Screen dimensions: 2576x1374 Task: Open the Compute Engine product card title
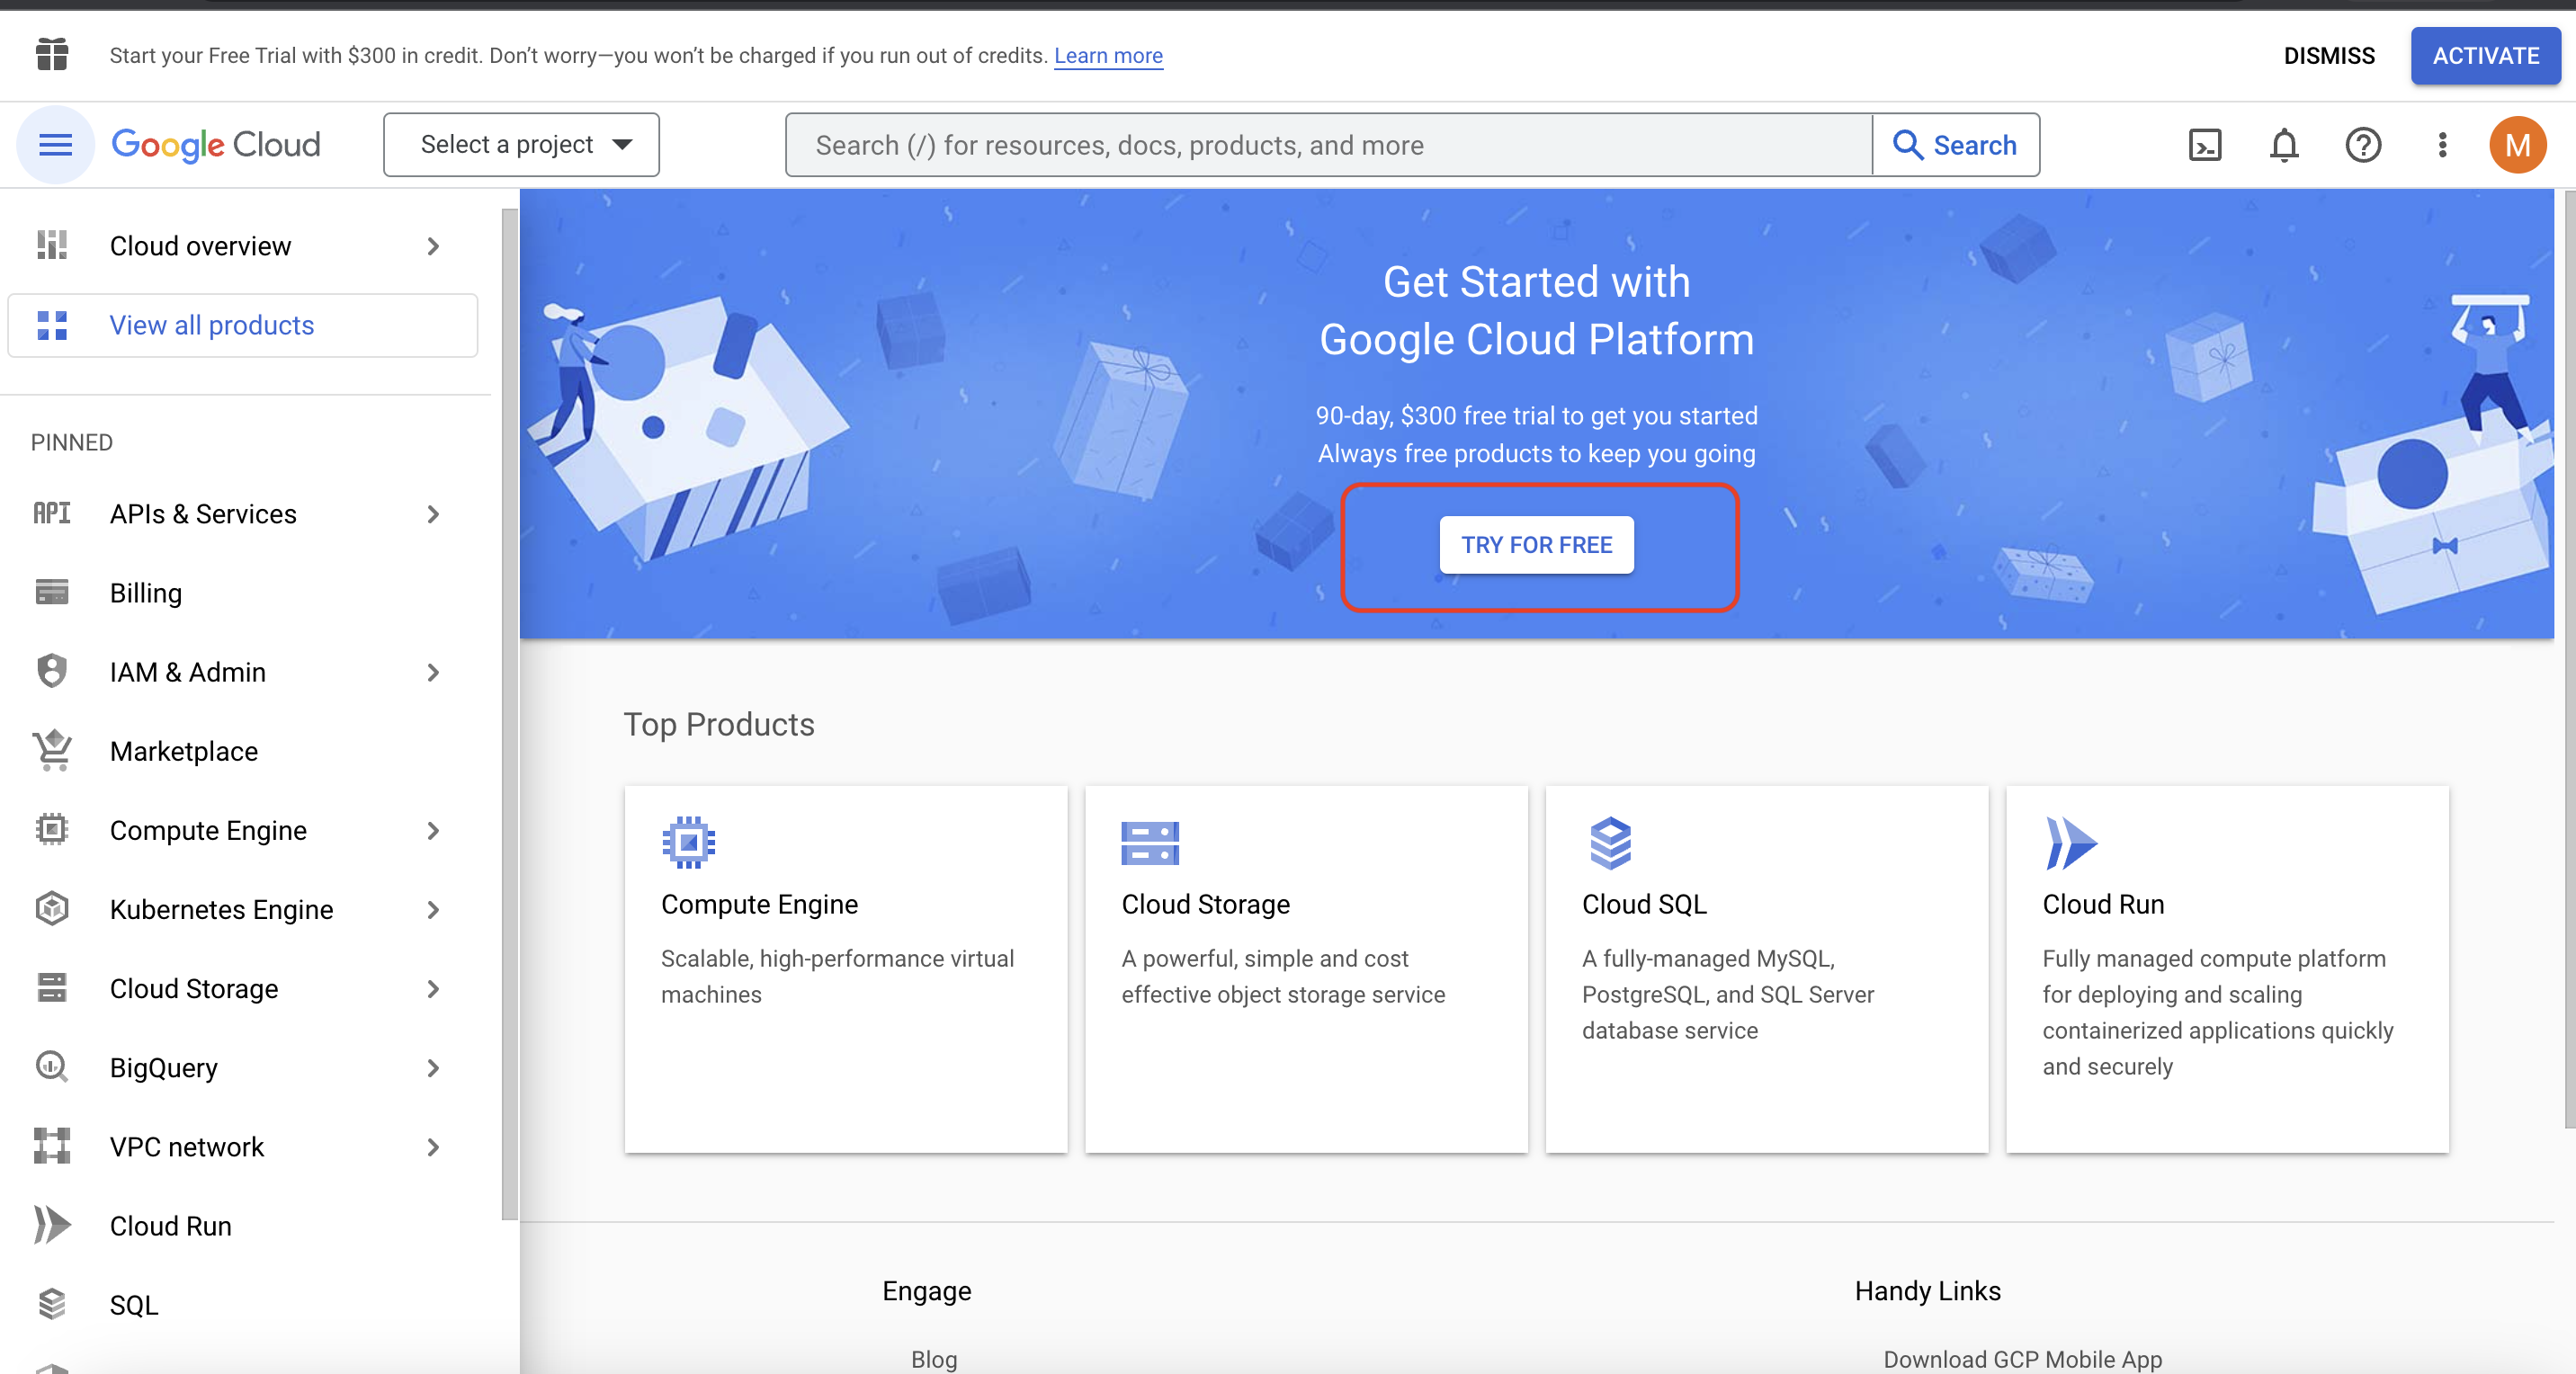tap(759, 904)
